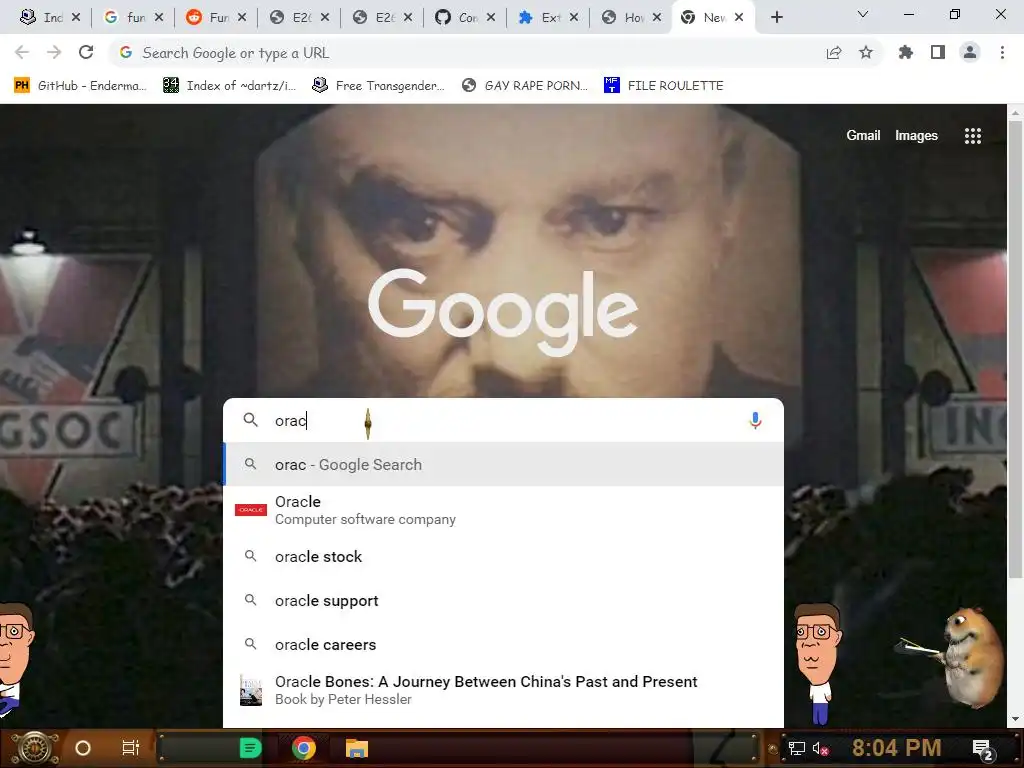This screenshot has height=768, width=1024.
Task: Reload the current page
Action: [x=86, y=52]
